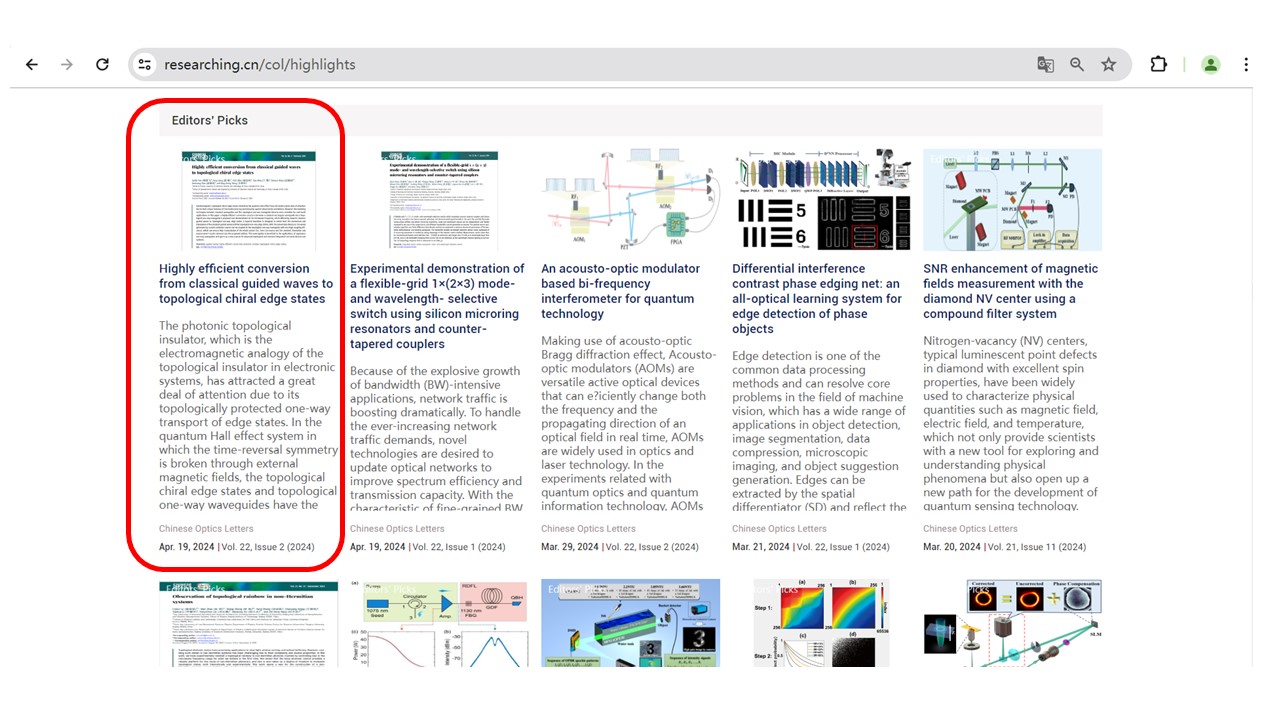Image resolution: width=1280 pixels, height=720 pixels.
Task: Open the extensions puzzle icon
Action: (x=1158, y=64)
